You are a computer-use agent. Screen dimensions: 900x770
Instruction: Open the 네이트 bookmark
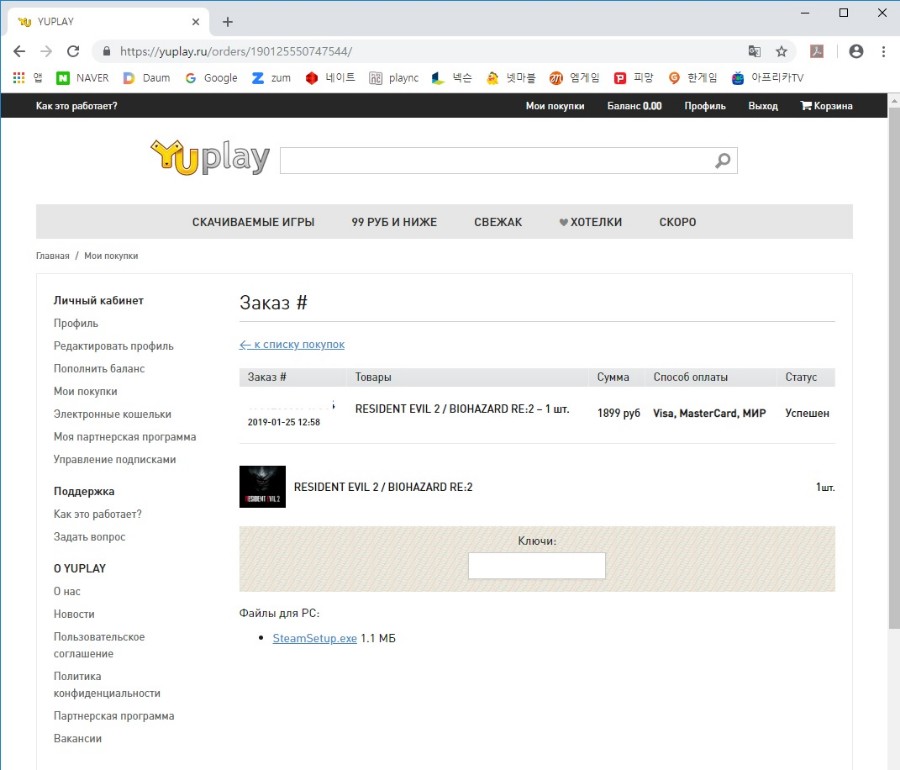pyautogui.click(x=331, y=77)
